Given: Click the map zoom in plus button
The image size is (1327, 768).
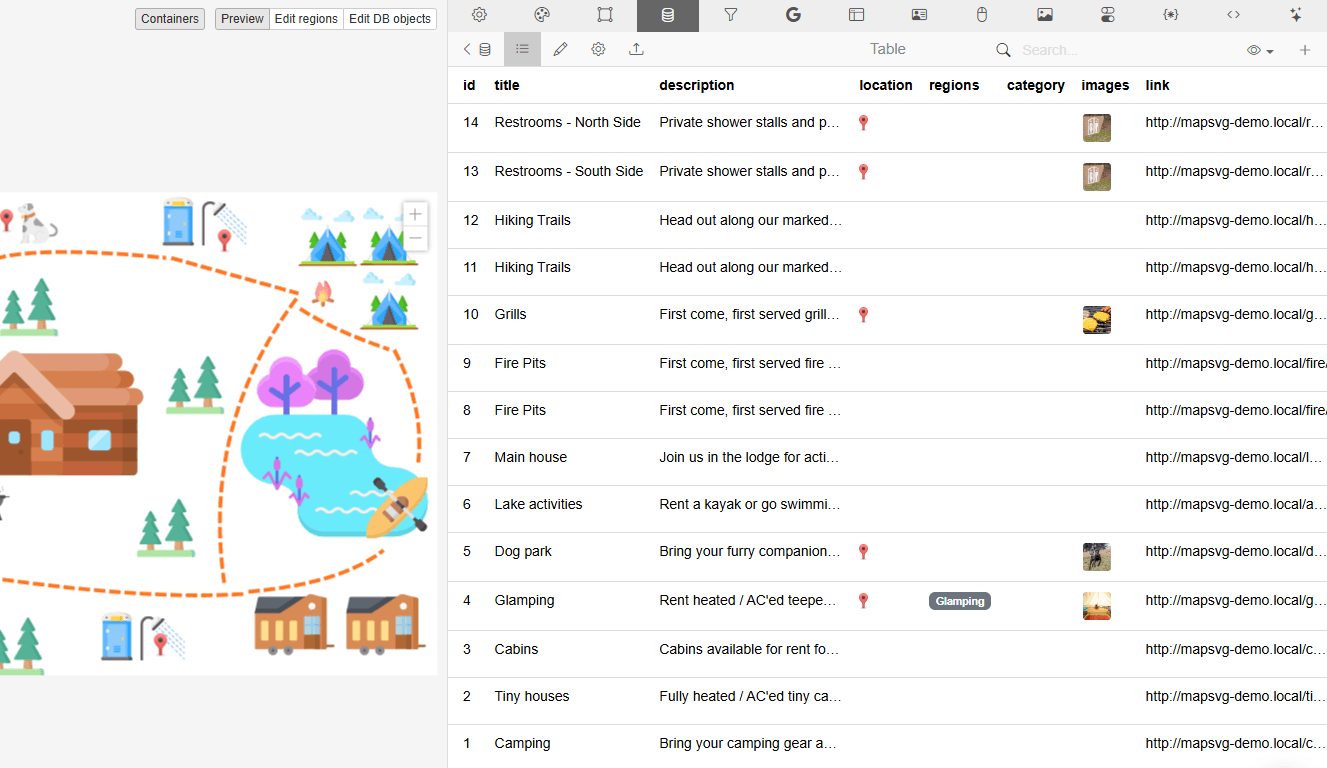Looking at the screenshot, I should tap(415, 214).
